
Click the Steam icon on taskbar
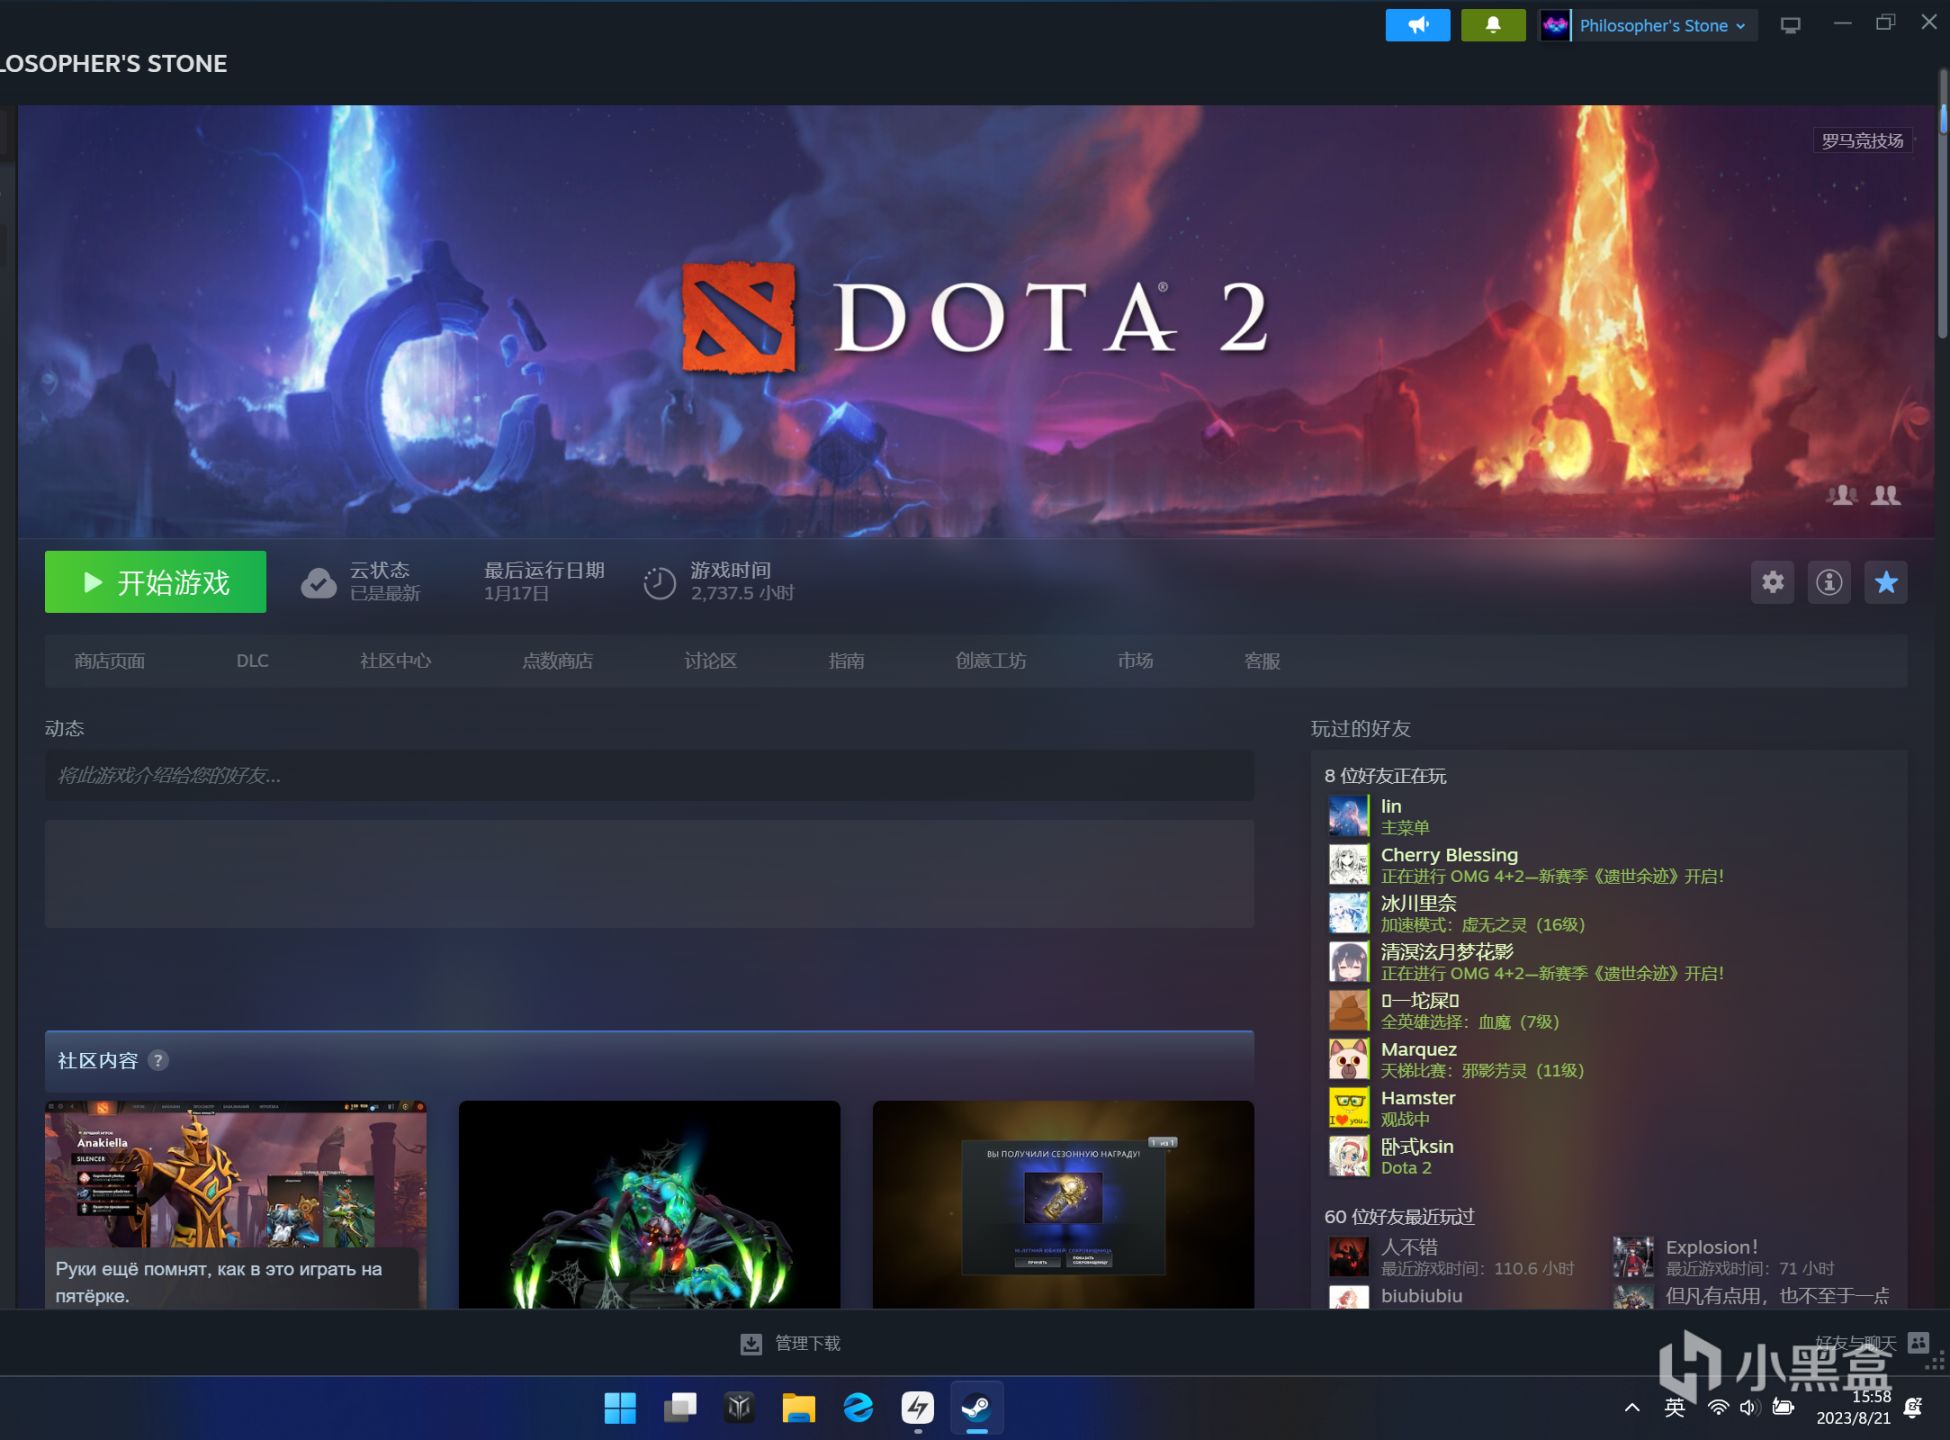(976, 1407)
